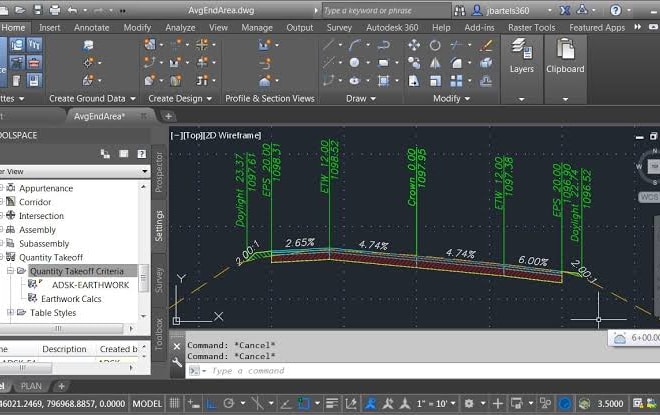Select ADSK-EARTHWORK criteria item
The height and width of the screenshot is (415, 660).
coord(90,285)
